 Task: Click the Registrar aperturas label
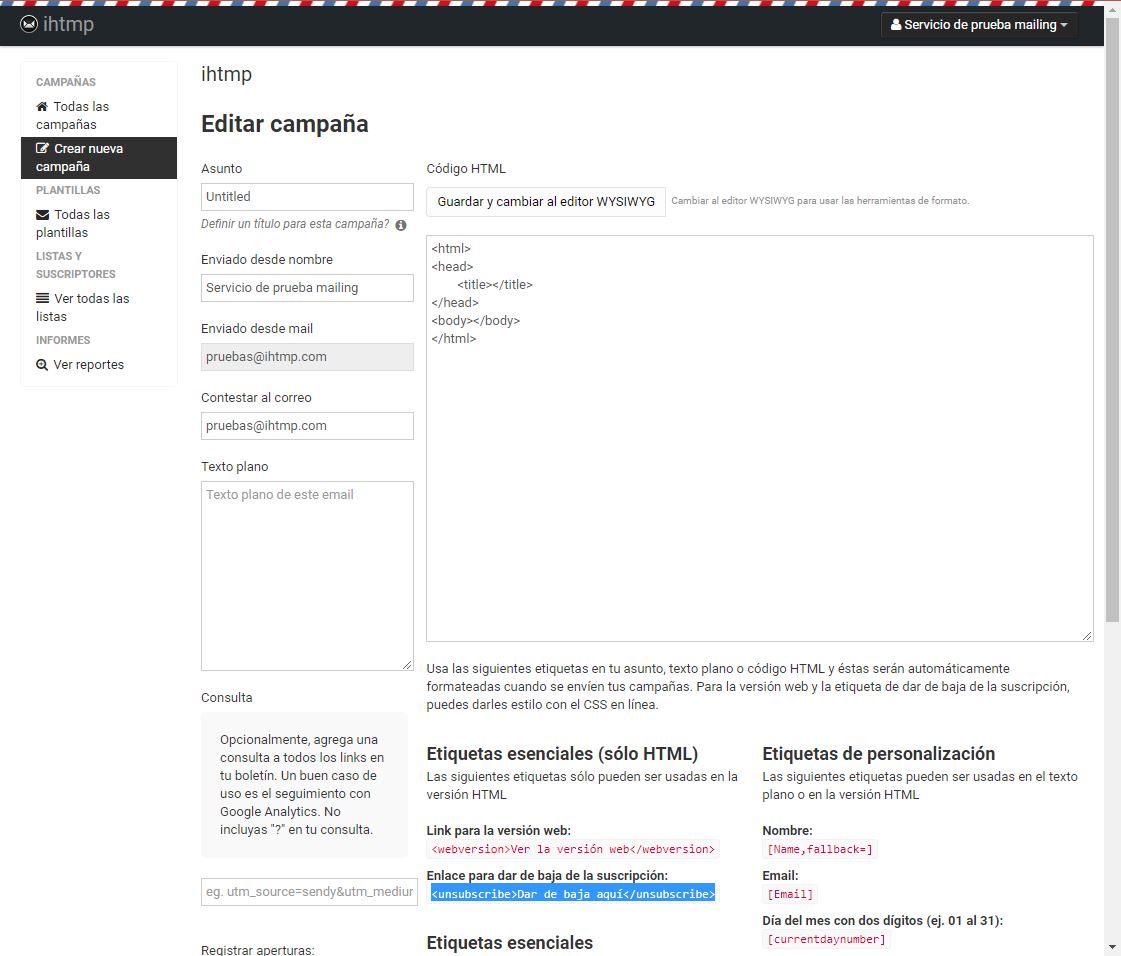point(257,950)
